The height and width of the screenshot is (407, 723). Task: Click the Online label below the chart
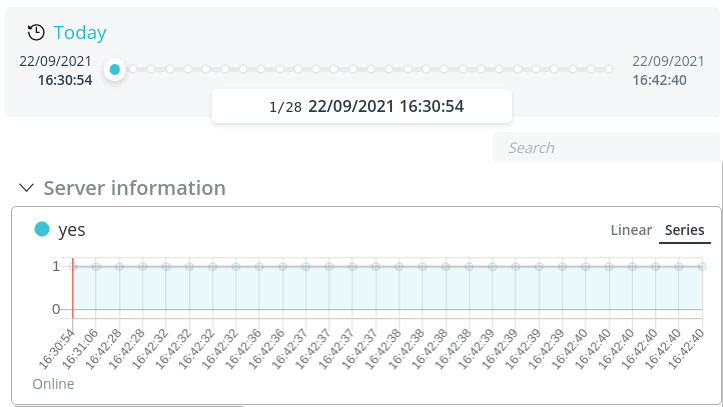tap(53, 384)
